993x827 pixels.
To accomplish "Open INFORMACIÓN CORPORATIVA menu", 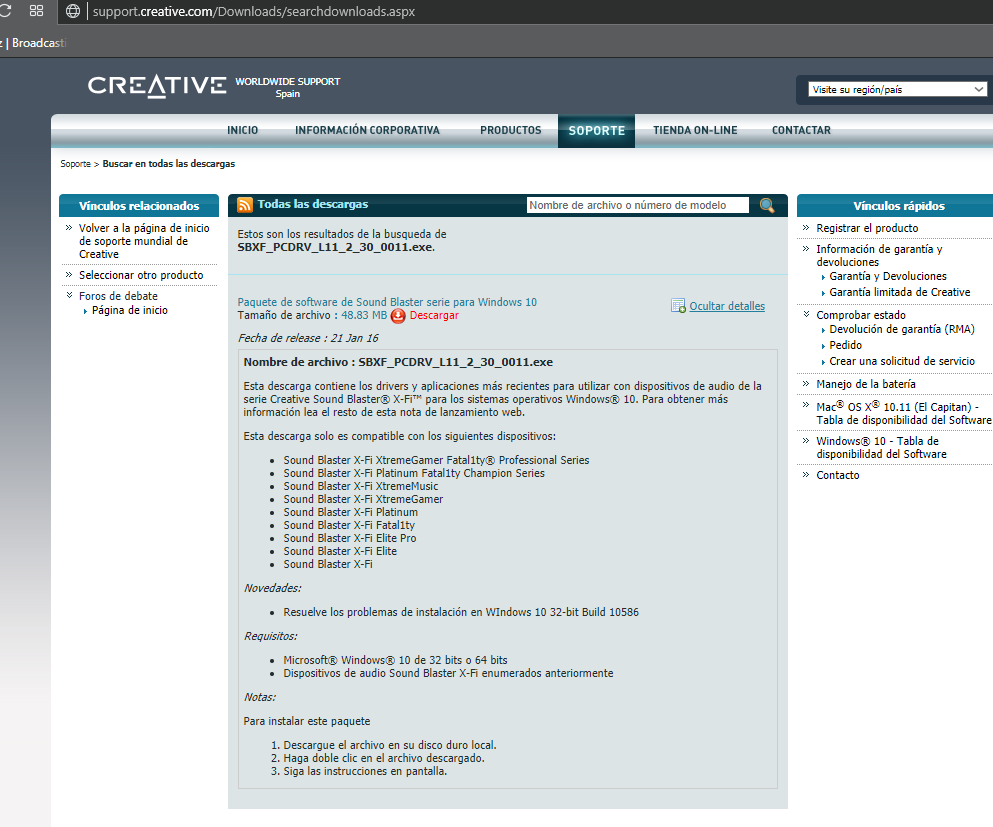I will (367, 130).
